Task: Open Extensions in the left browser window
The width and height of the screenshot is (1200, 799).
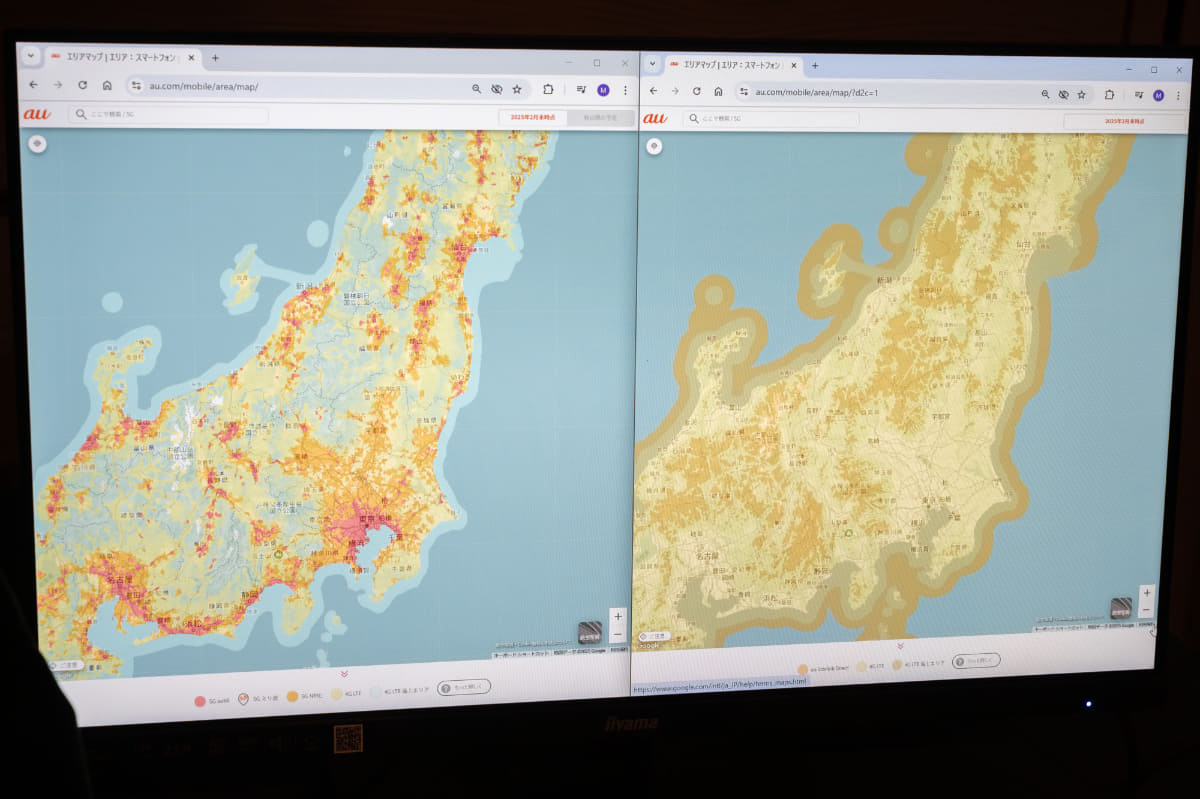Action: click(548, 89)
